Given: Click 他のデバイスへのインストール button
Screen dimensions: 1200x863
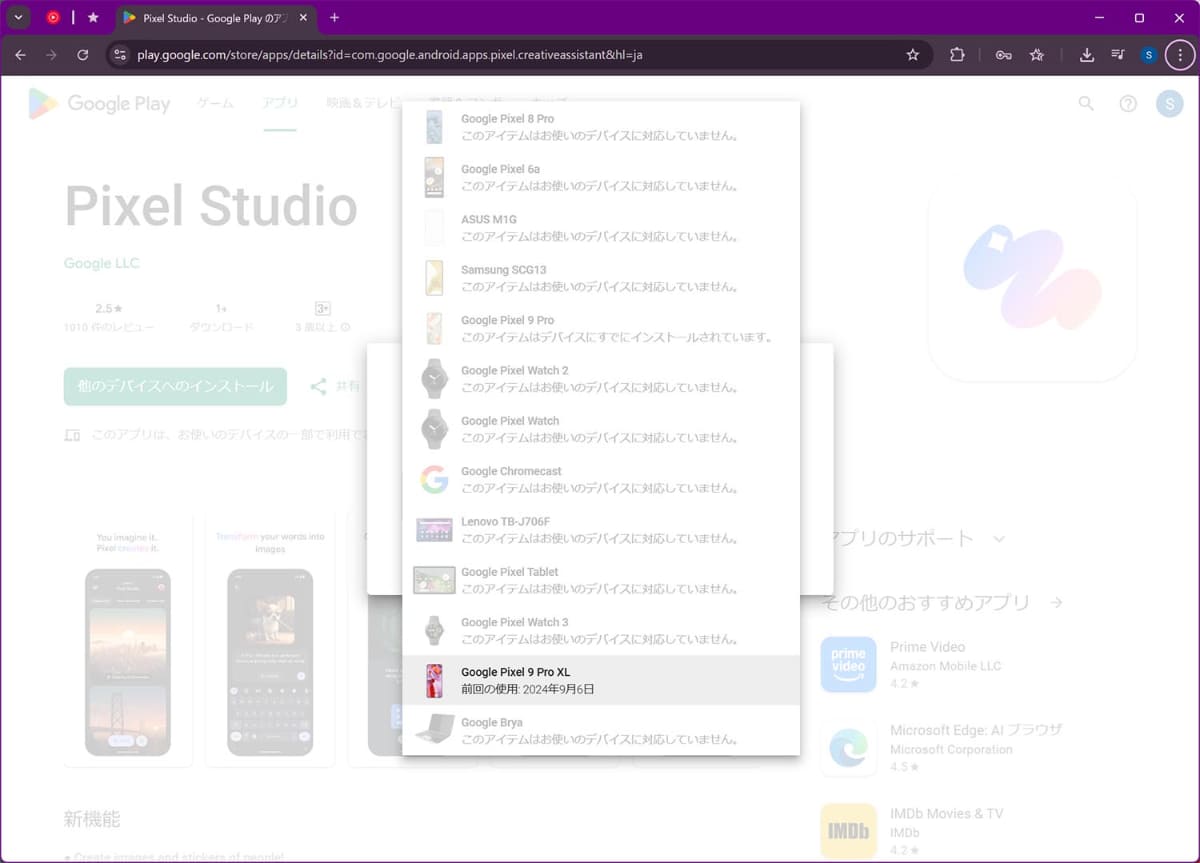Looking at the screenshot, I should [174, 386].
